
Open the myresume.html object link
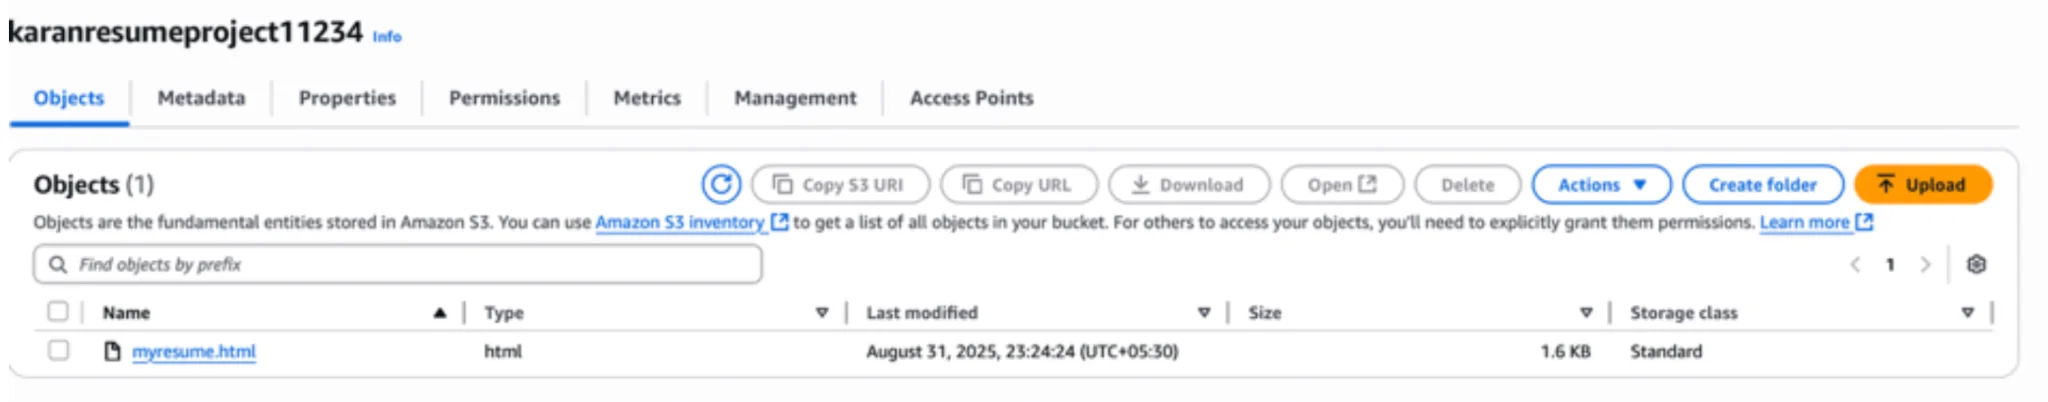(194, 351)
